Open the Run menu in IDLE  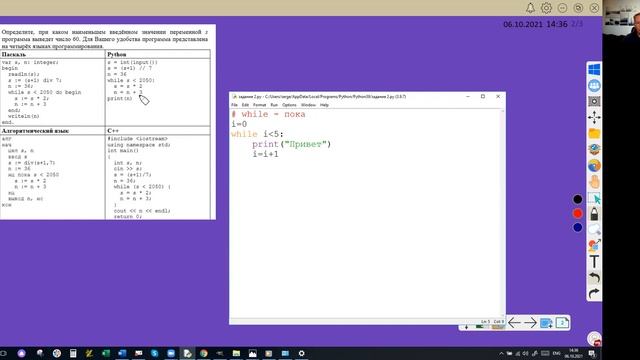point(274,105)
